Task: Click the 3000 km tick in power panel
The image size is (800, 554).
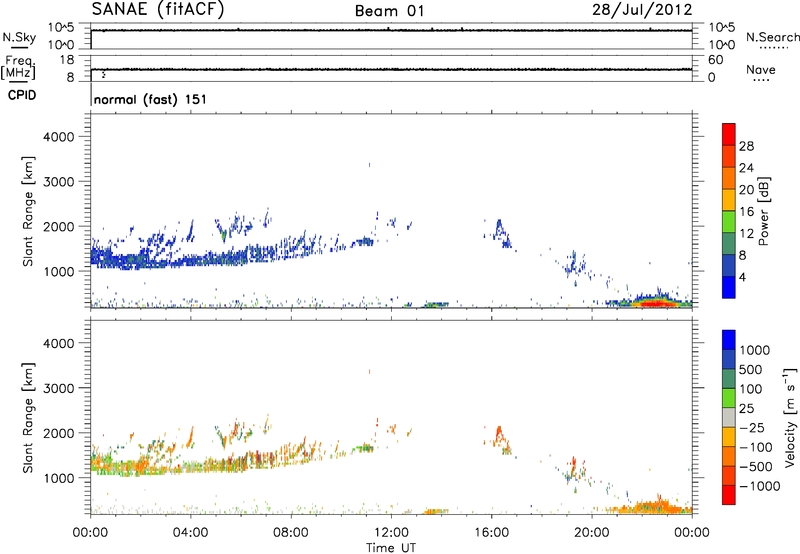Action: [59, 182]
